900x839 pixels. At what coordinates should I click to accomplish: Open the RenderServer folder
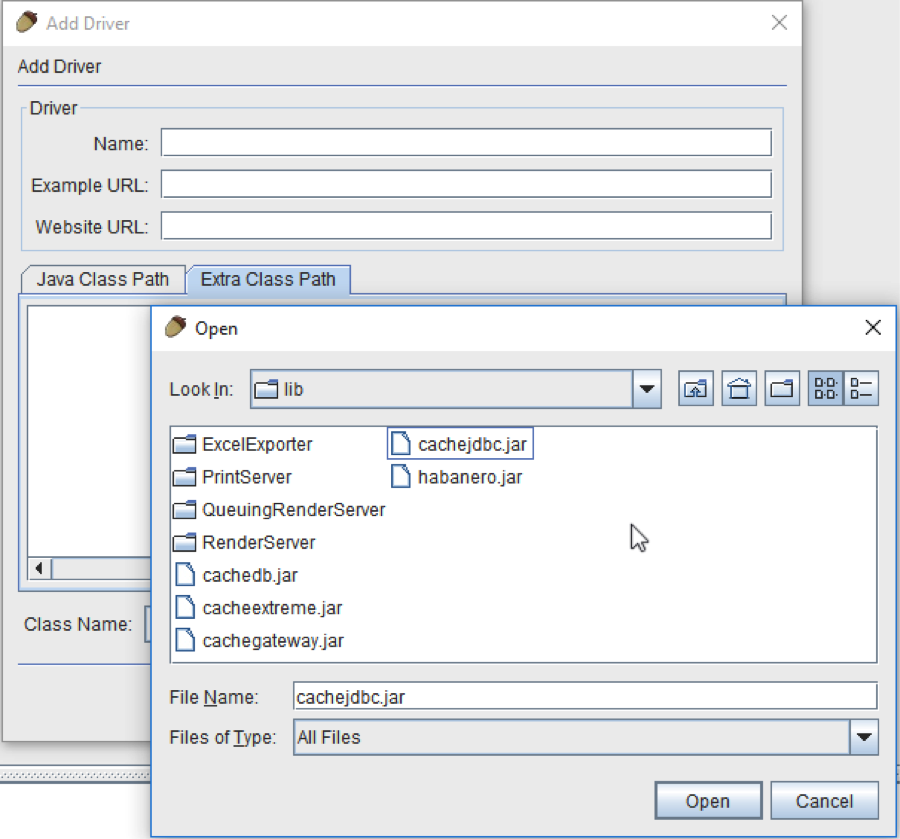click(x=257, y=543)
